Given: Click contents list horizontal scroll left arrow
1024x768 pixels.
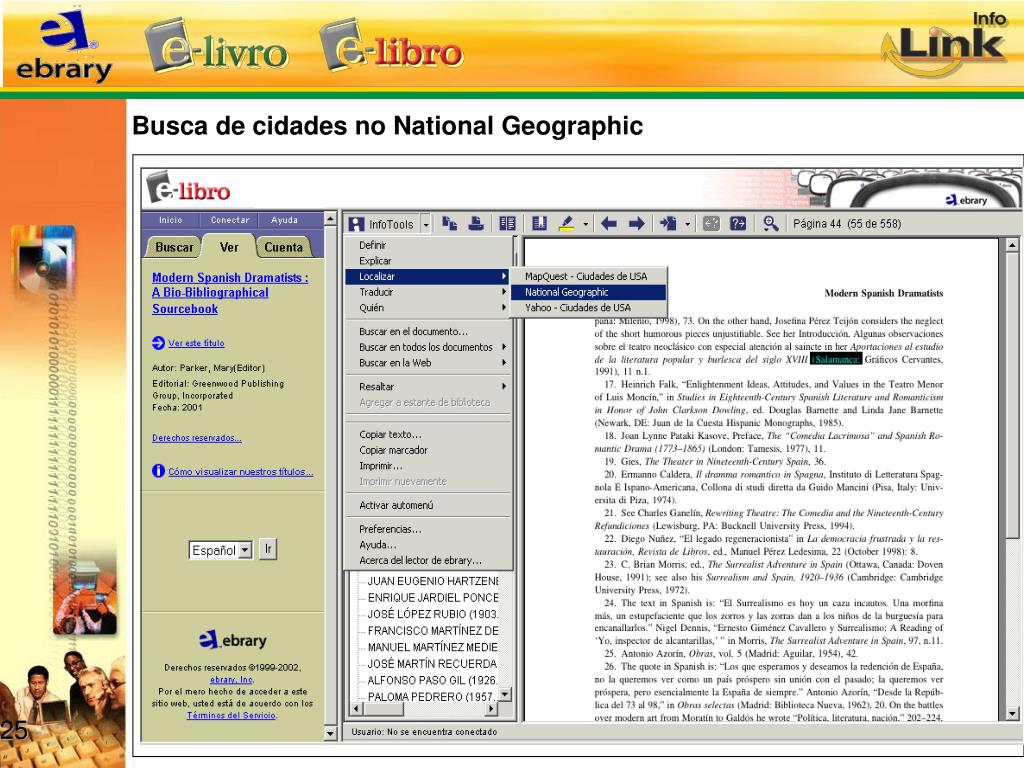Looking at the screenshot, I should [356, 709].
